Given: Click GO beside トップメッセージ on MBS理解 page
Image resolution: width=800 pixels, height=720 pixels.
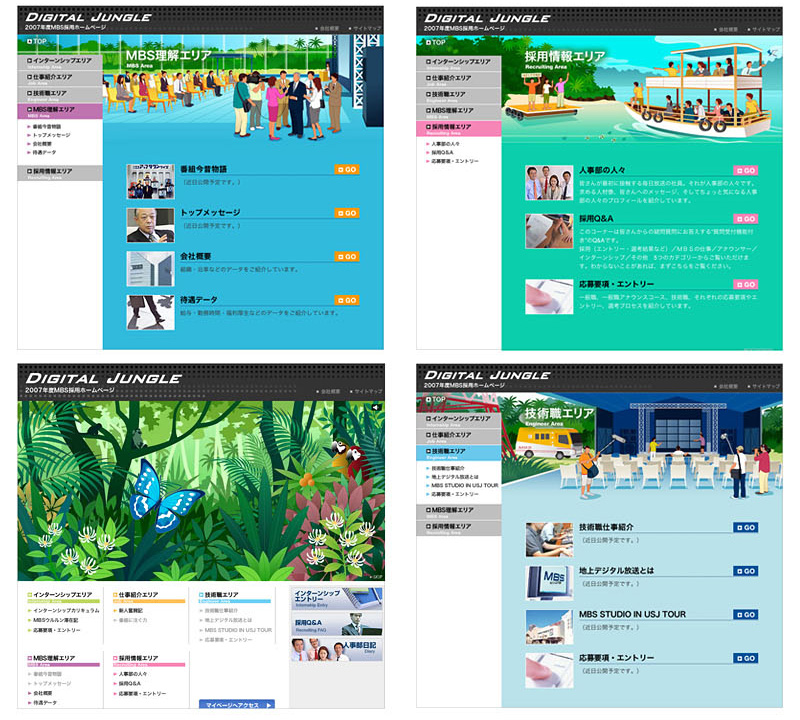Looking at the screenshot, I should pos(347,213).
